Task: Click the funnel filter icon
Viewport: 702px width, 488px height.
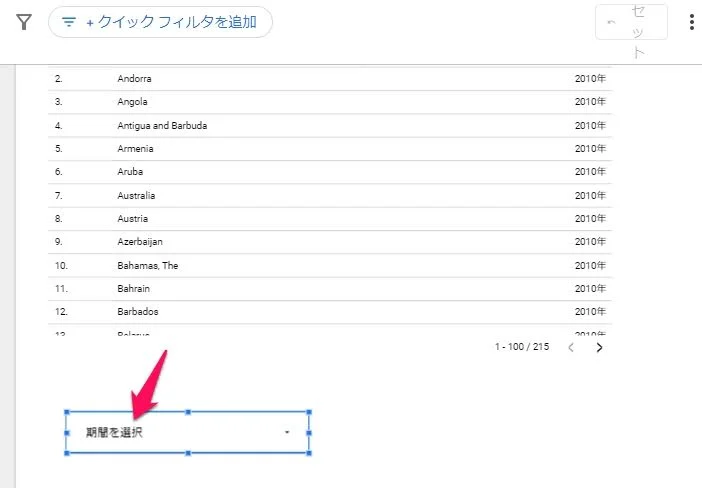Action: point(24,22)
